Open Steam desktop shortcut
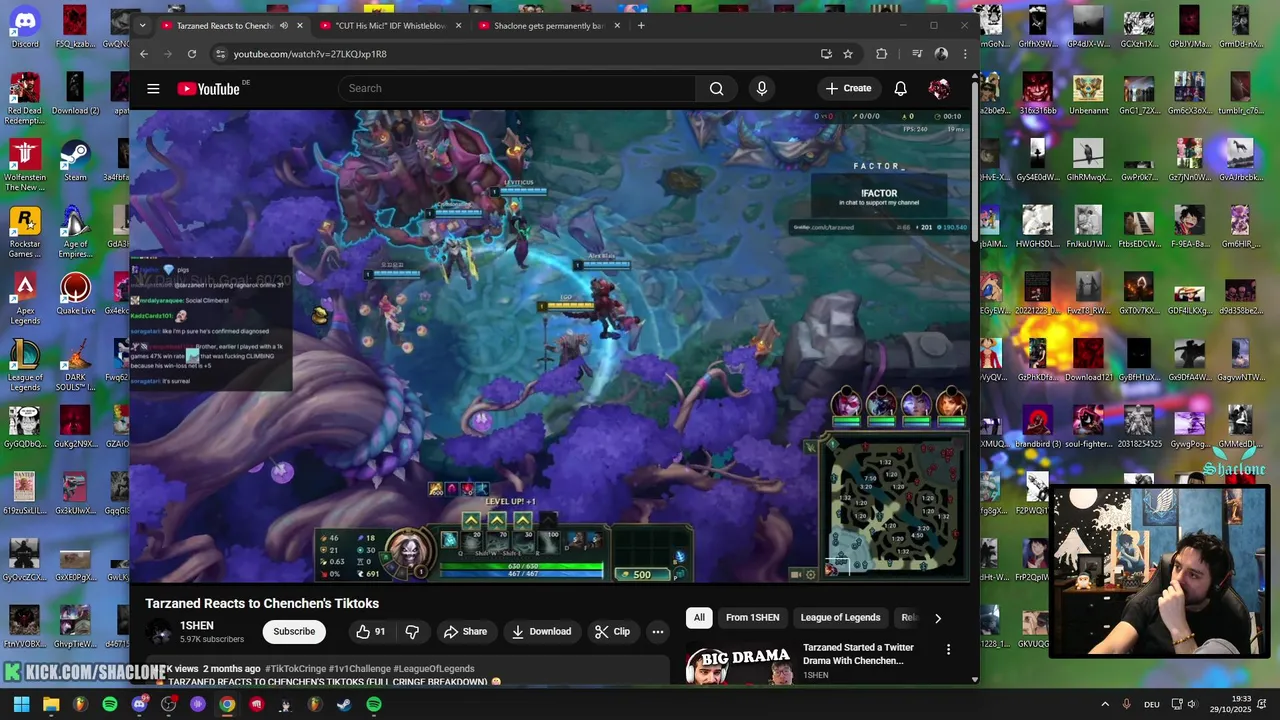1280x720 pixels. [75, 161]
